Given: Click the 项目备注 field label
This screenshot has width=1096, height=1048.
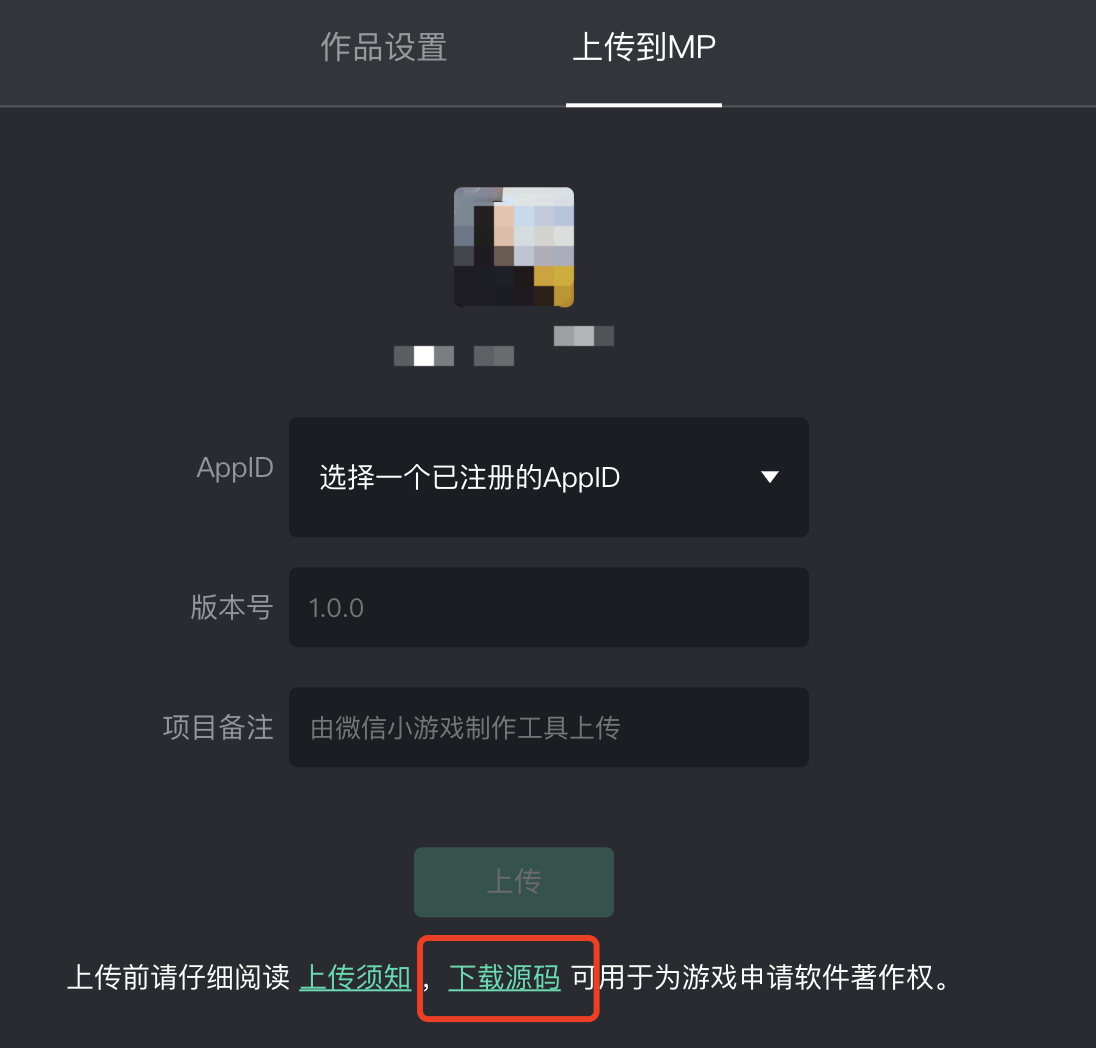Looking at the screenshot, I should (x=218, y=728).
